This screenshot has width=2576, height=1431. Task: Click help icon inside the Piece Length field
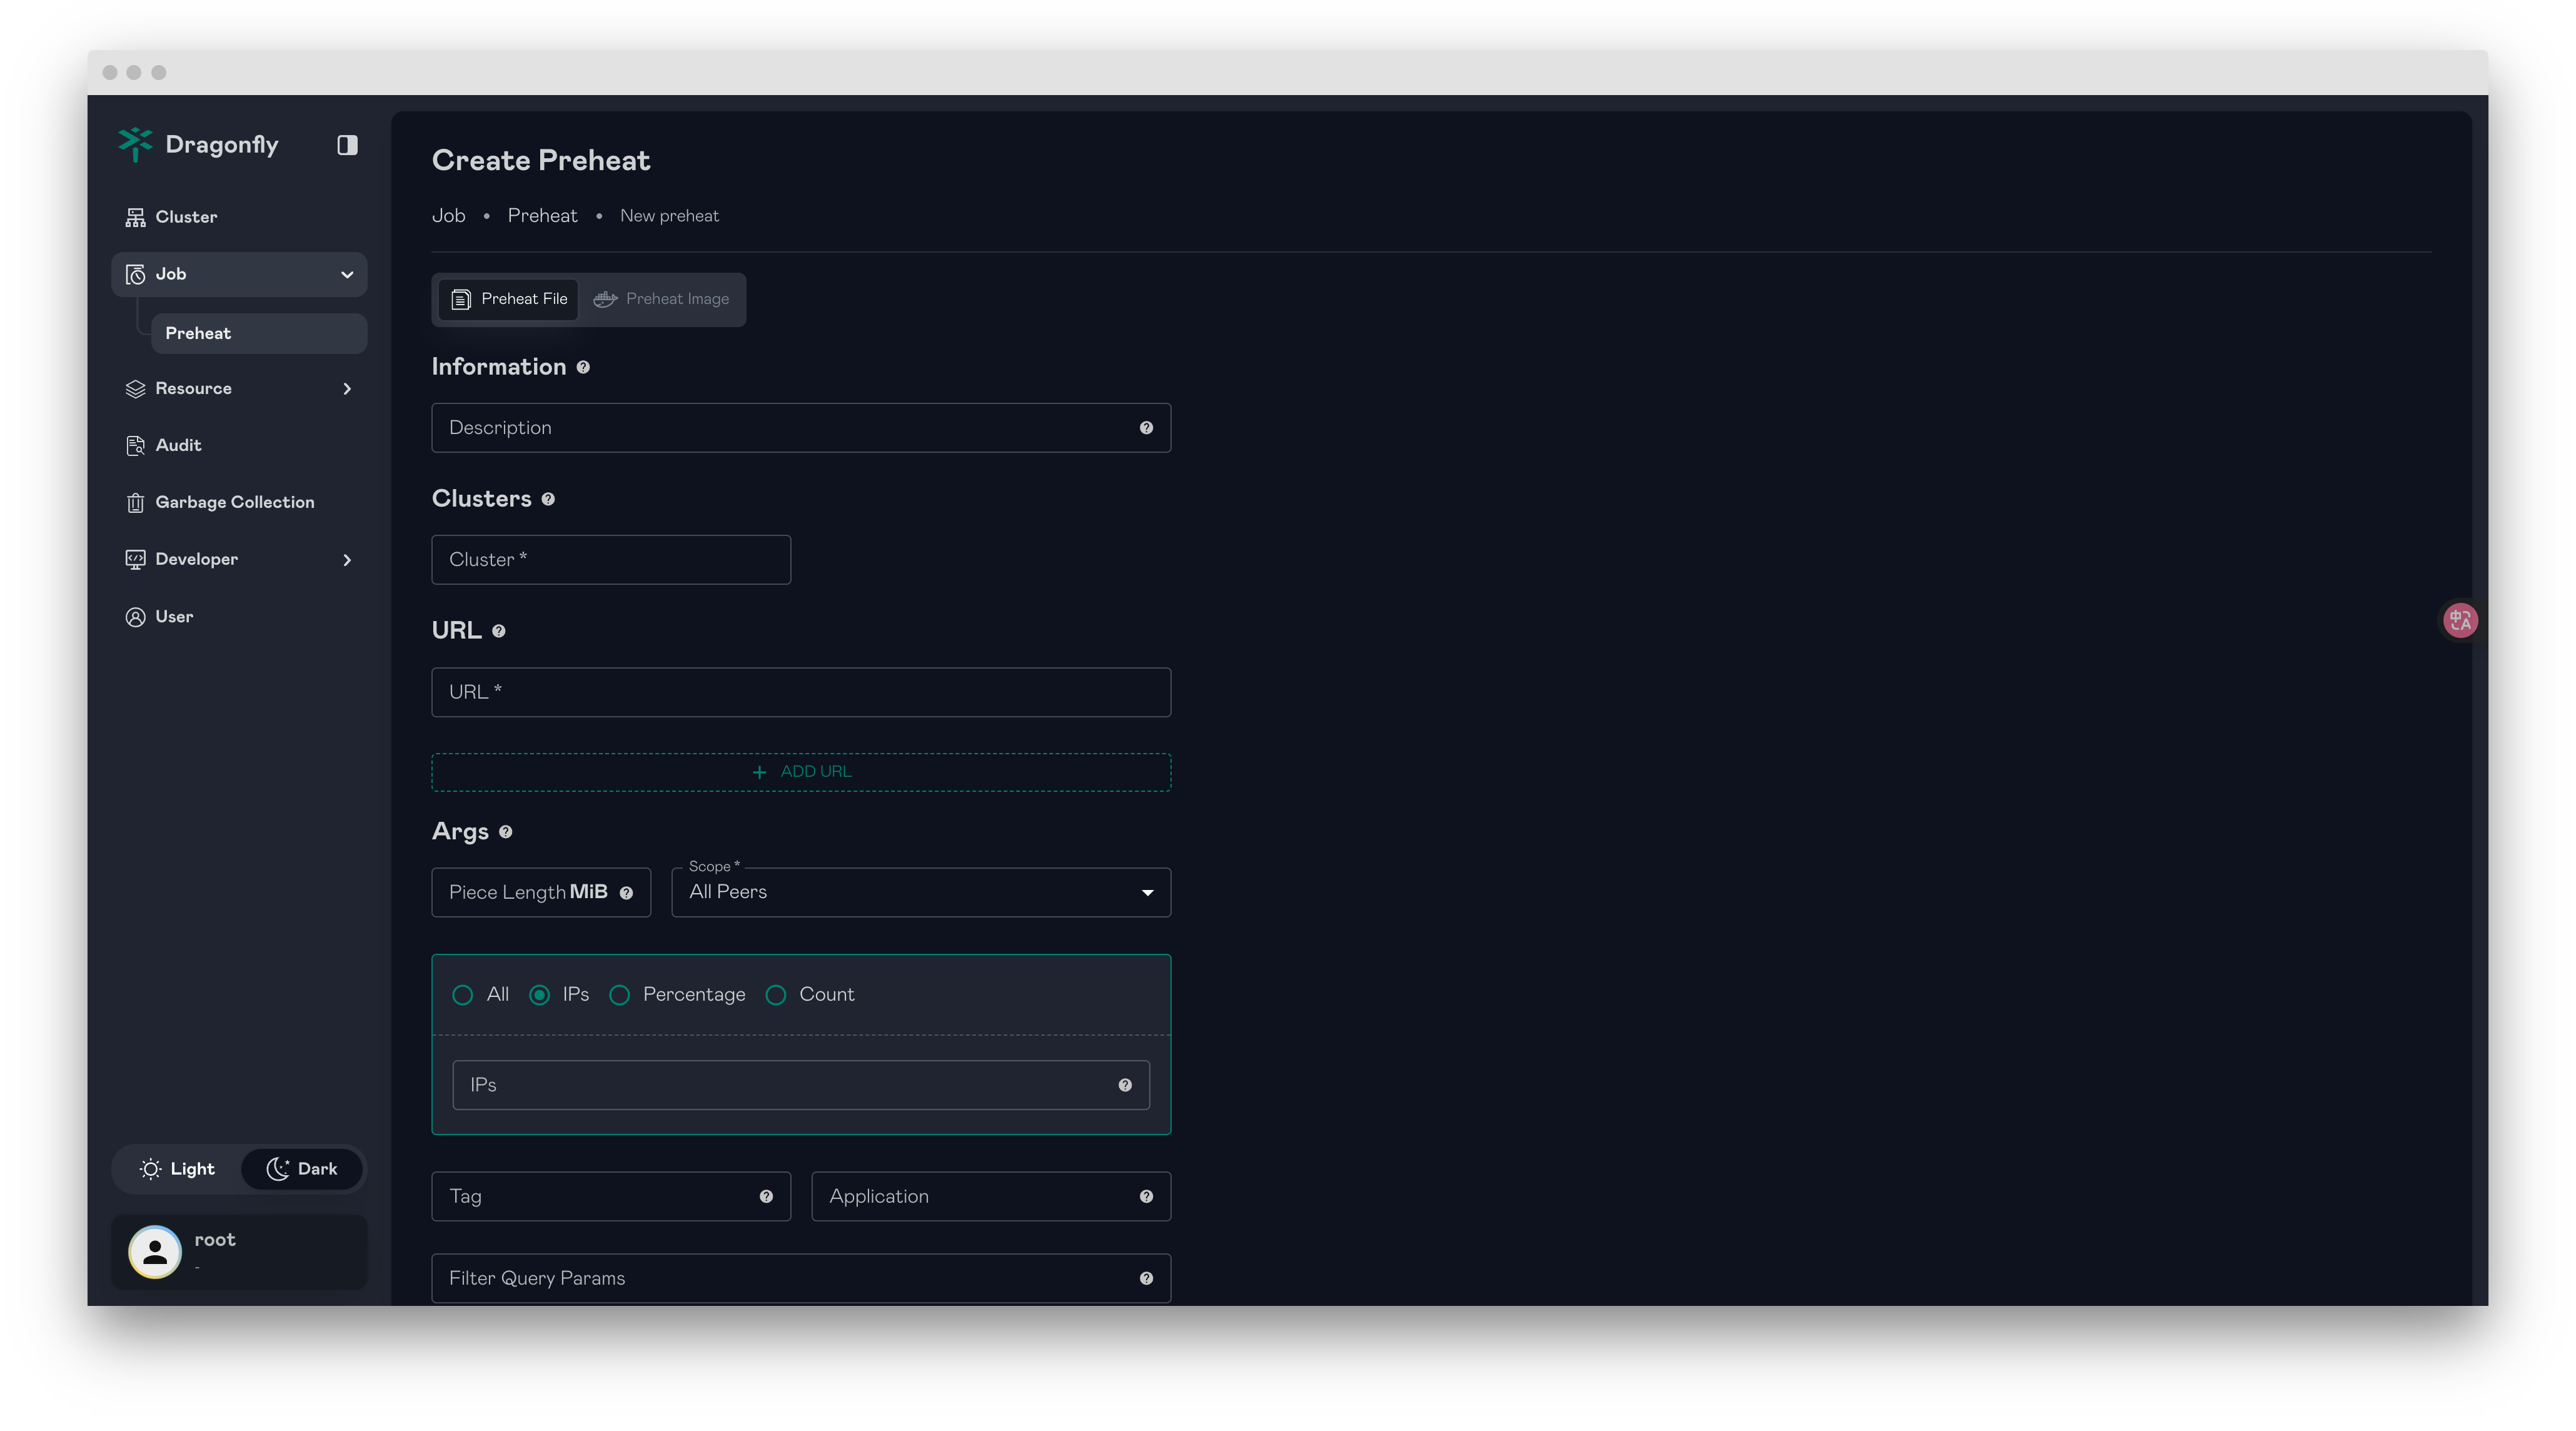(626, 893)
